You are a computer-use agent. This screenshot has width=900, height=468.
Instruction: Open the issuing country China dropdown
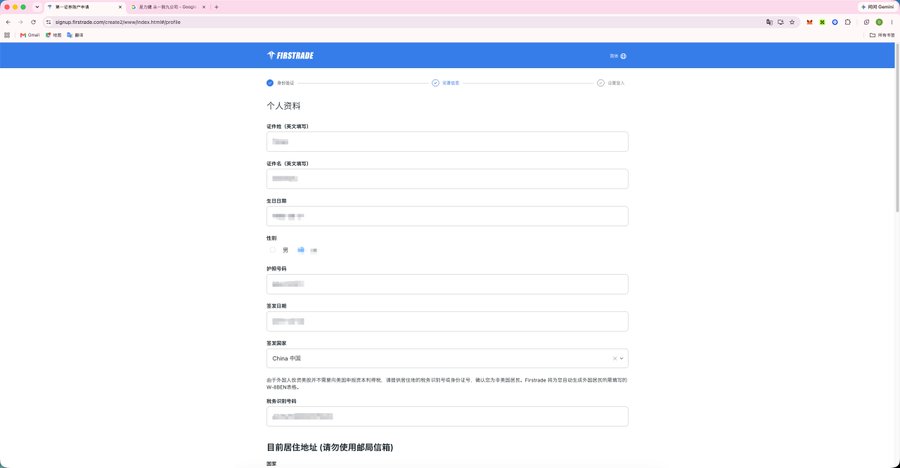(x=447, y=358)
